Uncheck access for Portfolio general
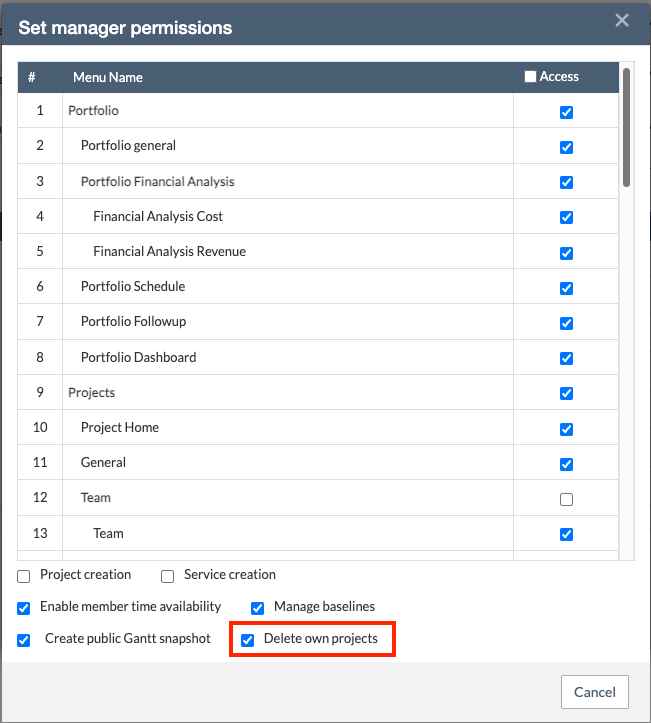This screenshot has height=723, width=651. pyautogui.click(x=566, y=147)
